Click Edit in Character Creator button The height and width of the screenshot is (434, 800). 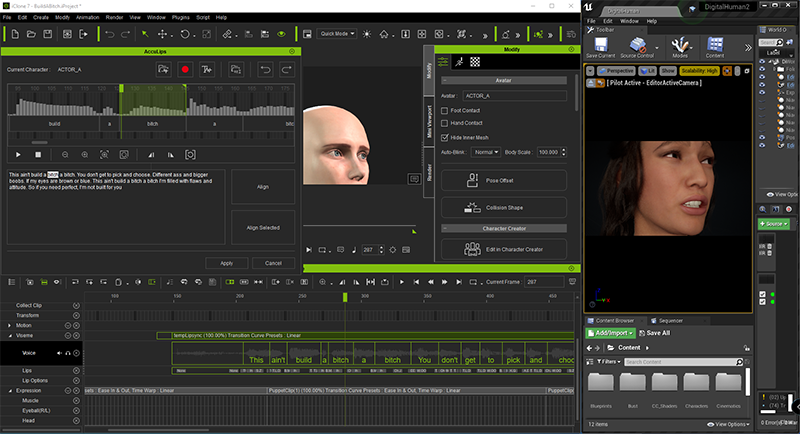pos(504,250)
